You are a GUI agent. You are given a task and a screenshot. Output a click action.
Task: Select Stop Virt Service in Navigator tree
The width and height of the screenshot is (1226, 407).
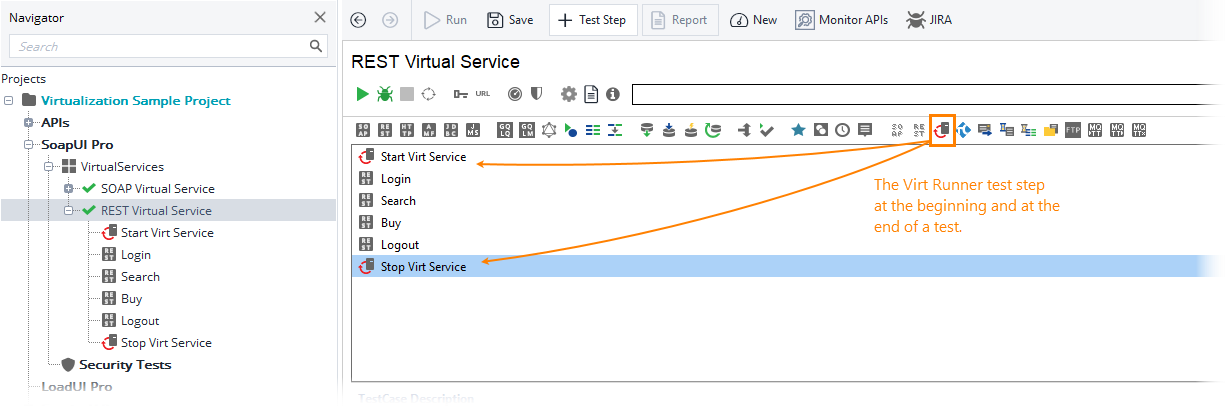point(166,343)
